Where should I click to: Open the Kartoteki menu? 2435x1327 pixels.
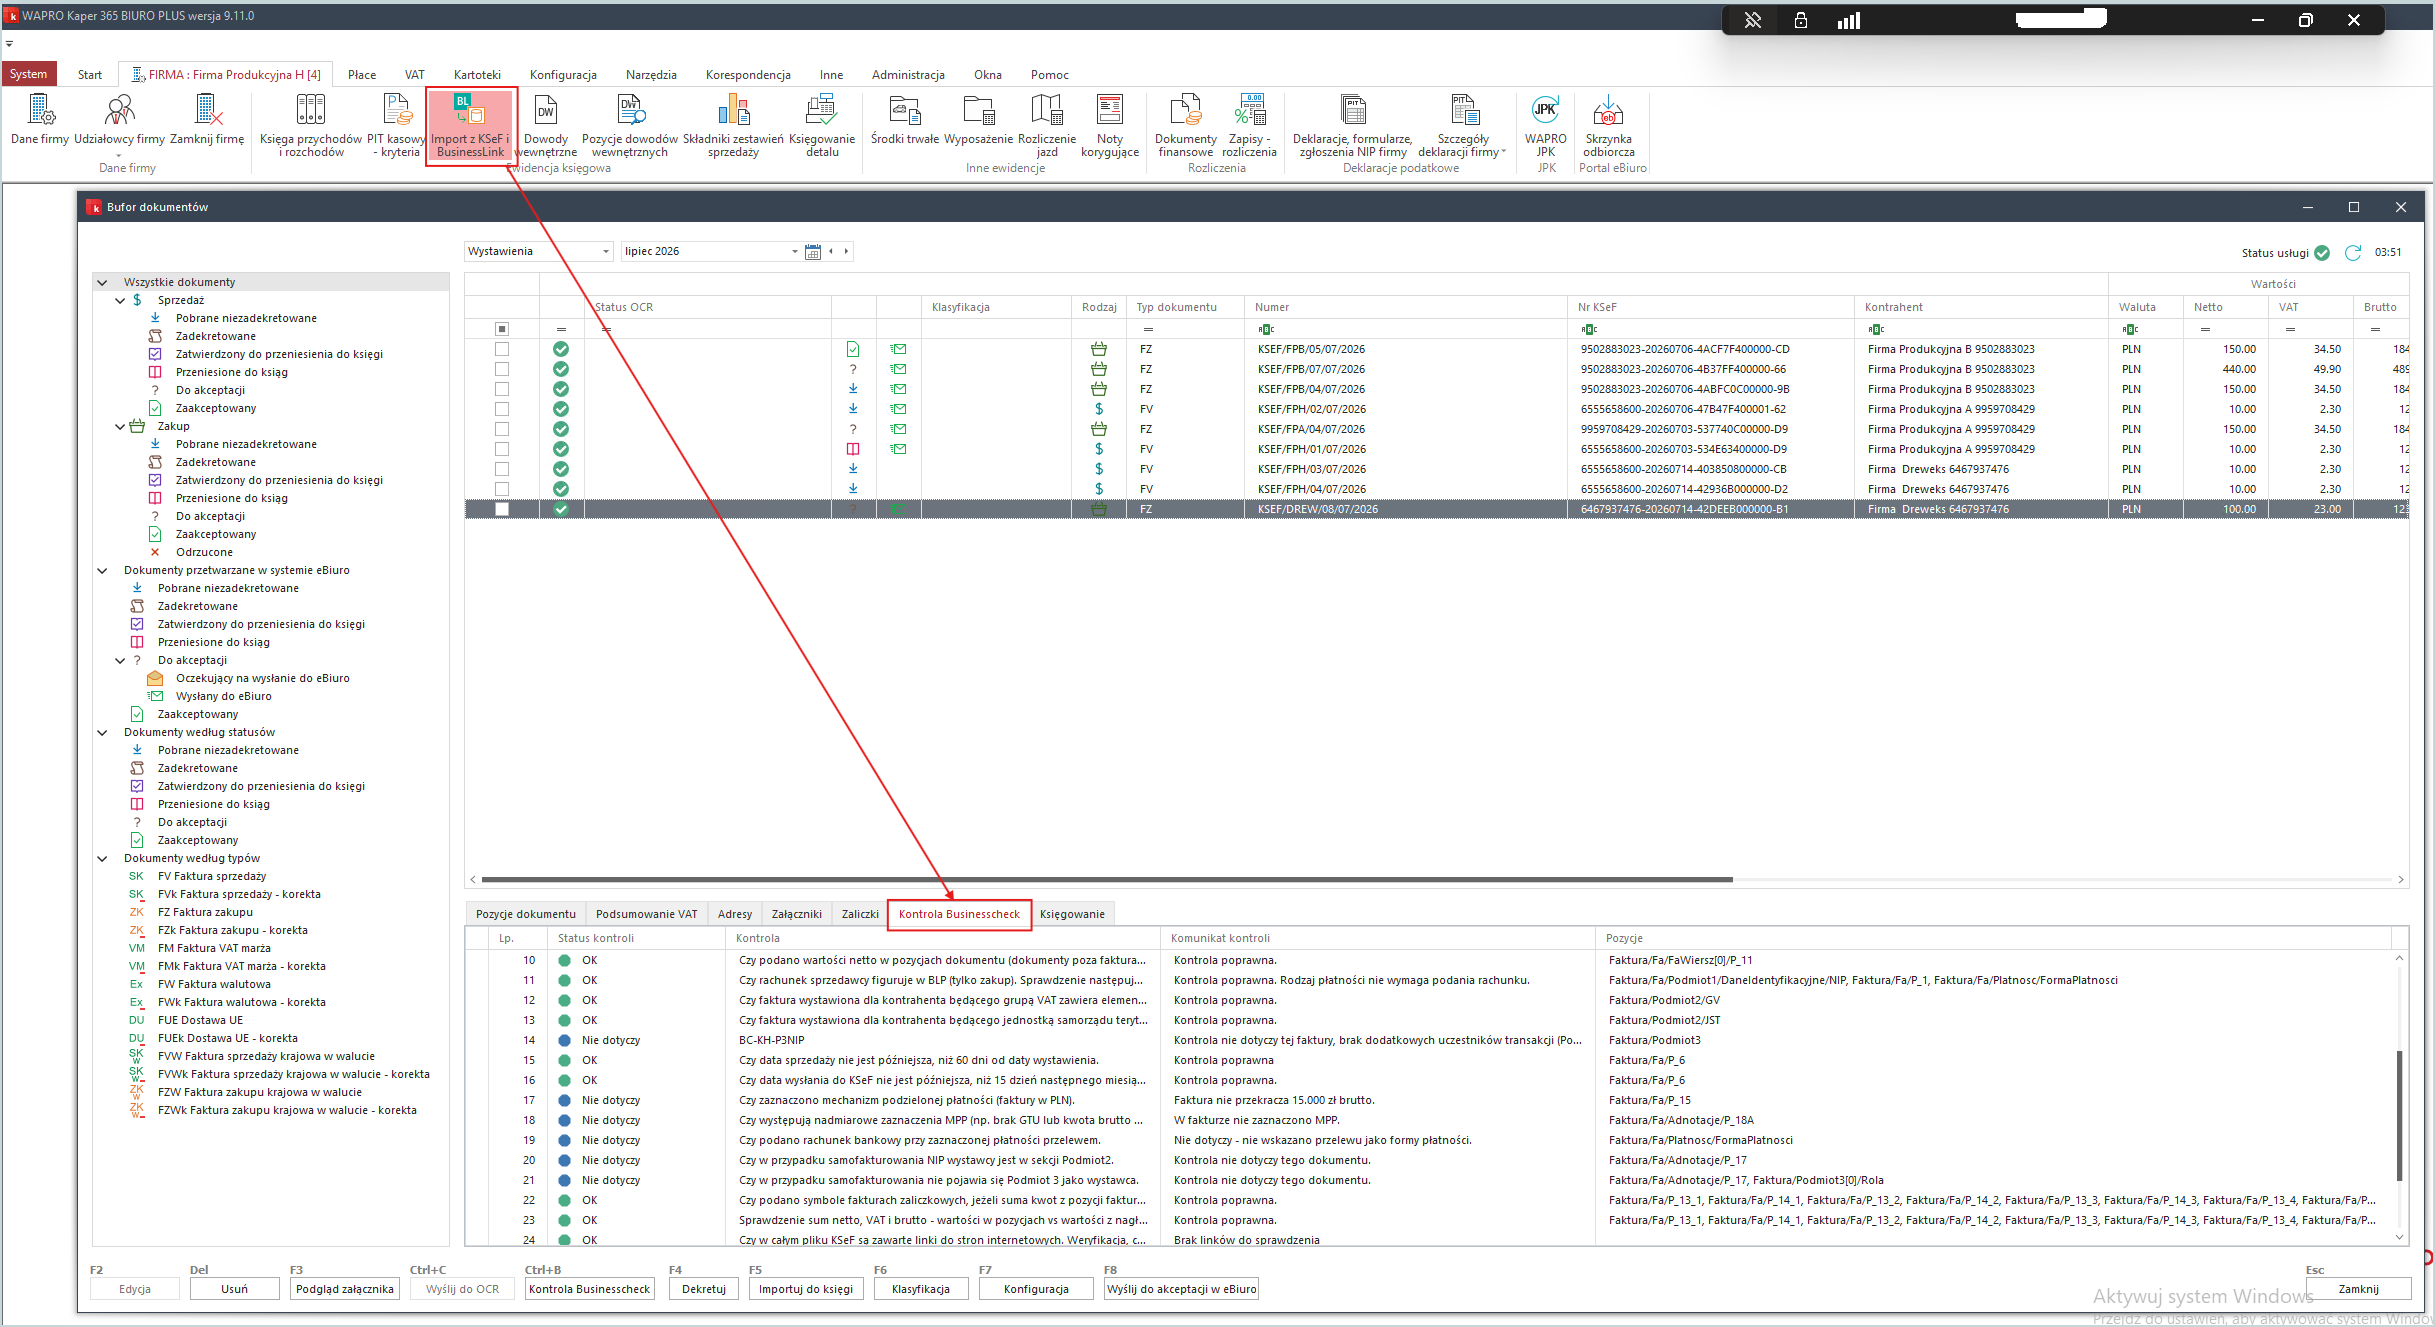477,75
